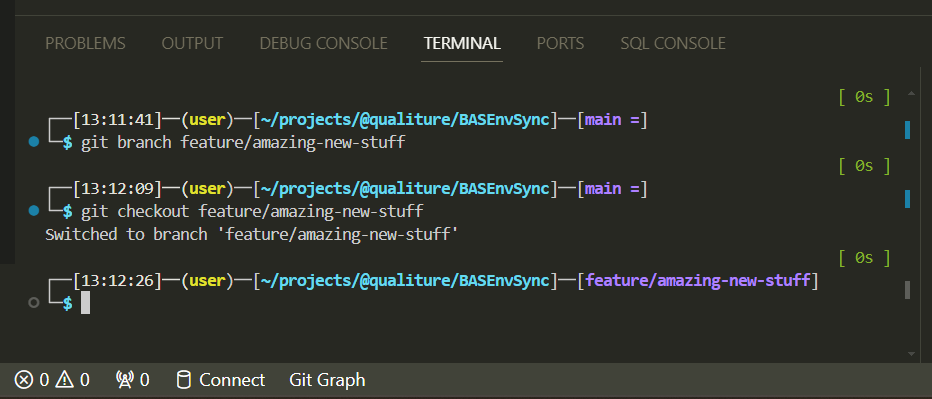932x399 pixels.
Task: Click the 13:12:09 timestamp
Action: click(117, 188)
